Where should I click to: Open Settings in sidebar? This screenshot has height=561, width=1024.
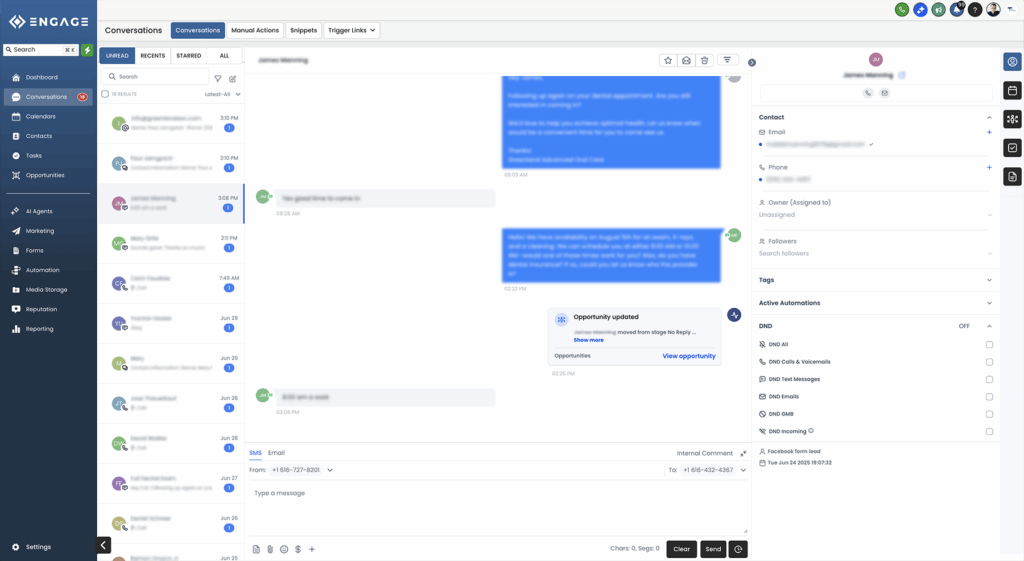pyautogui.click(x=38, y=547)
